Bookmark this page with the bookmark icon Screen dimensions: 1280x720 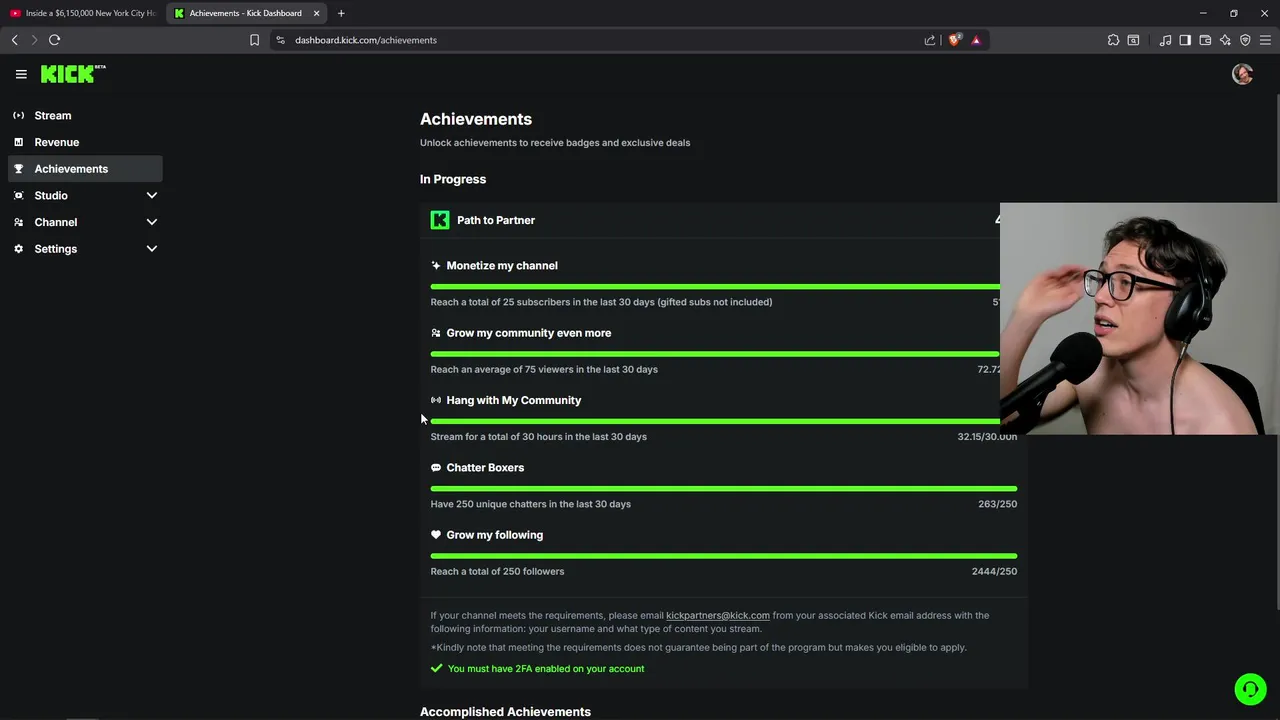tap(254, 40)
